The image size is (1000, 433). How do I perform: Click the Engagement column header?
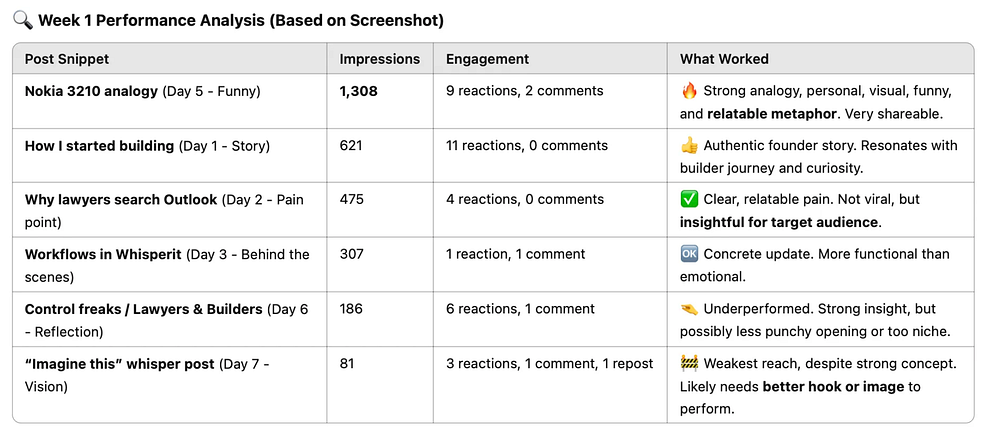487,59
